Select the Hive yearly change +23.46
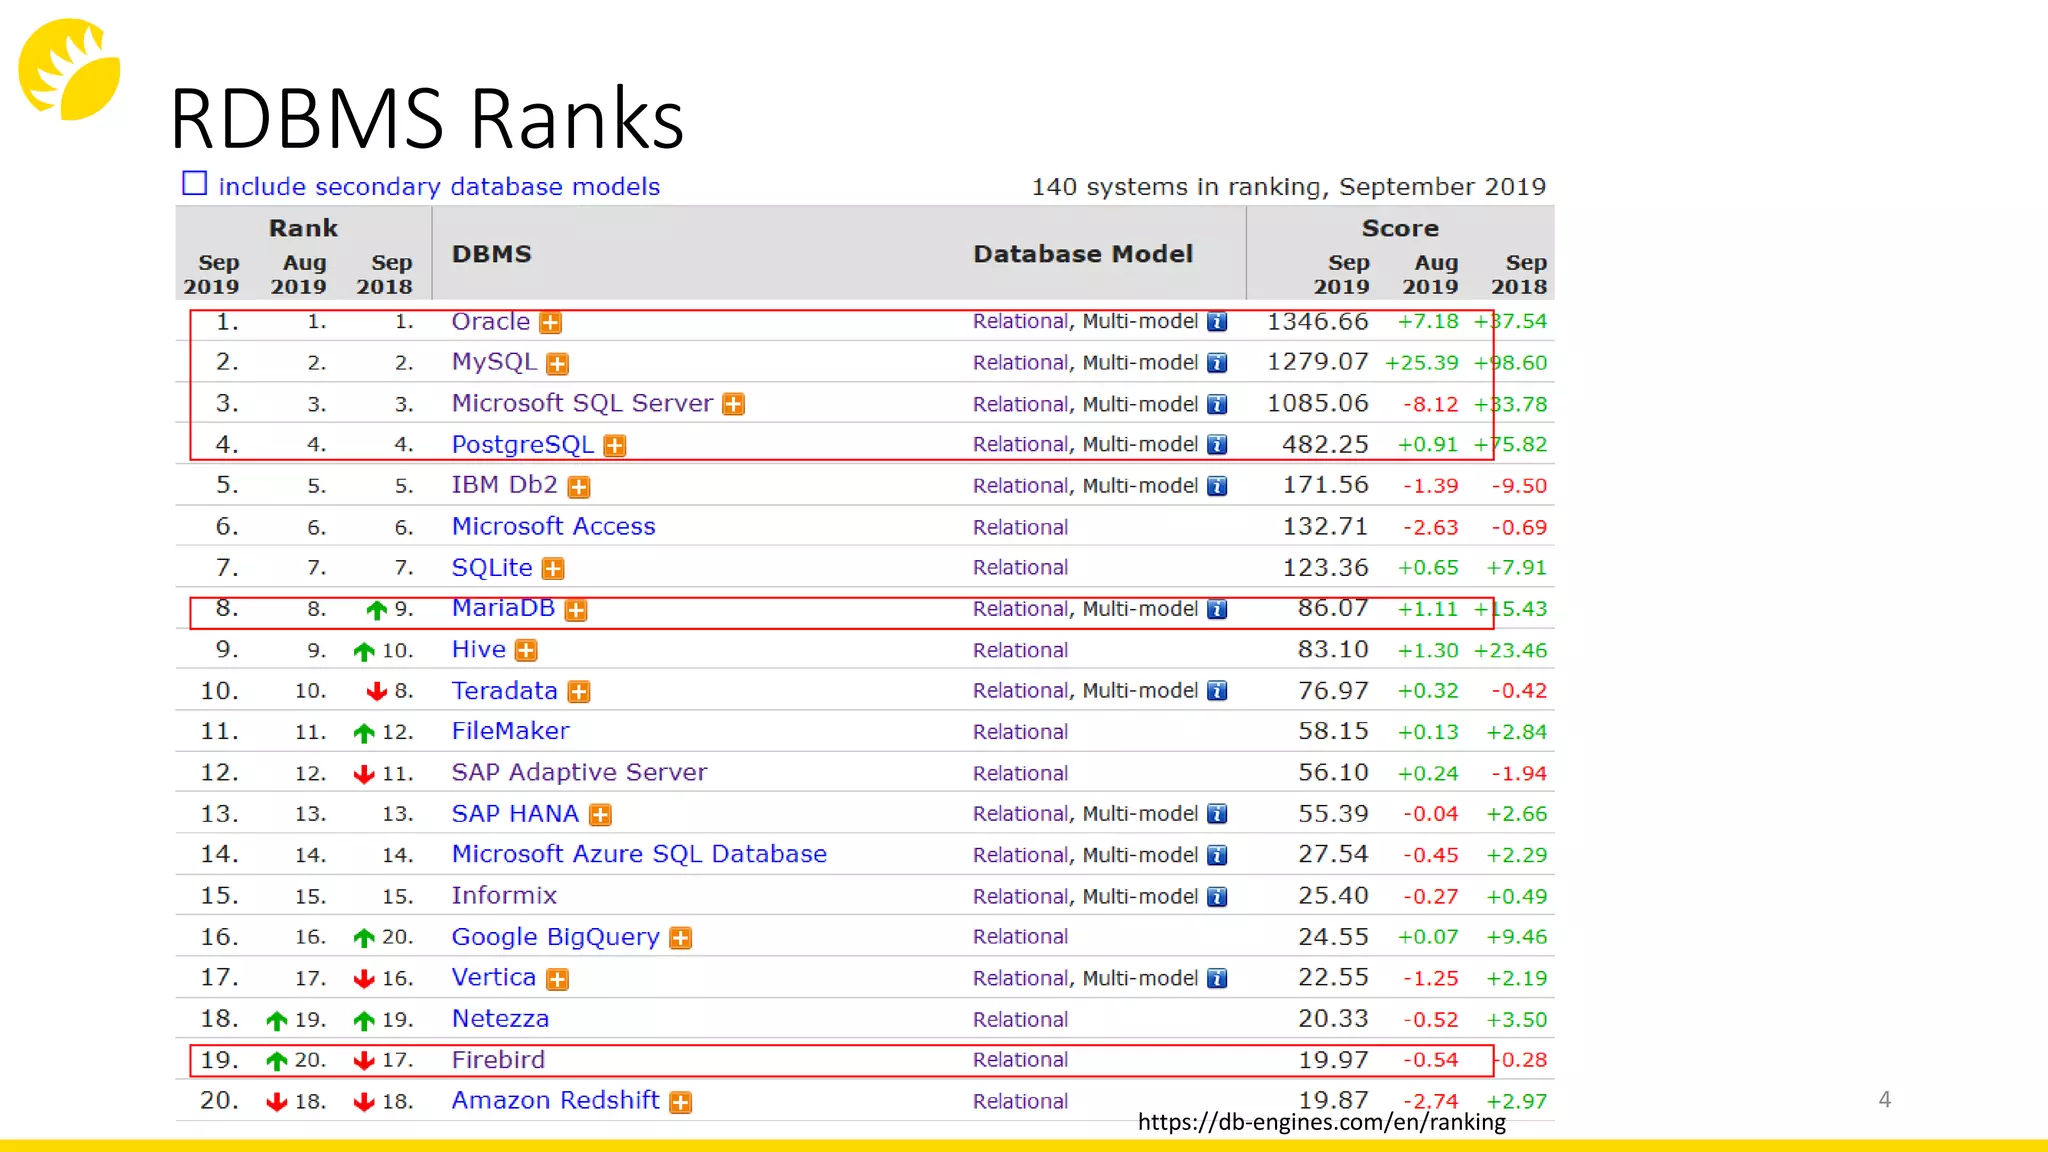2048x1152 pixels. 1510,651
